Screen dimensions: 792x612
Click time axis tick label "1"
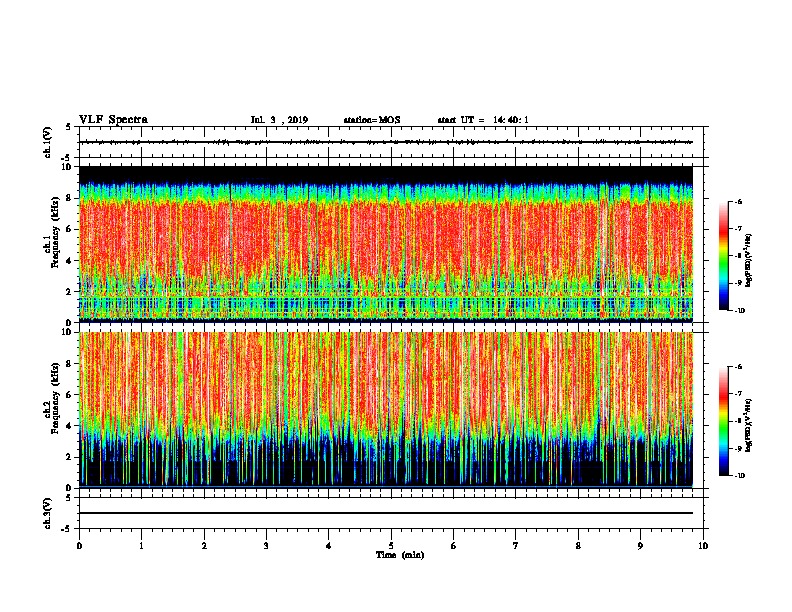tap(141, 546)
